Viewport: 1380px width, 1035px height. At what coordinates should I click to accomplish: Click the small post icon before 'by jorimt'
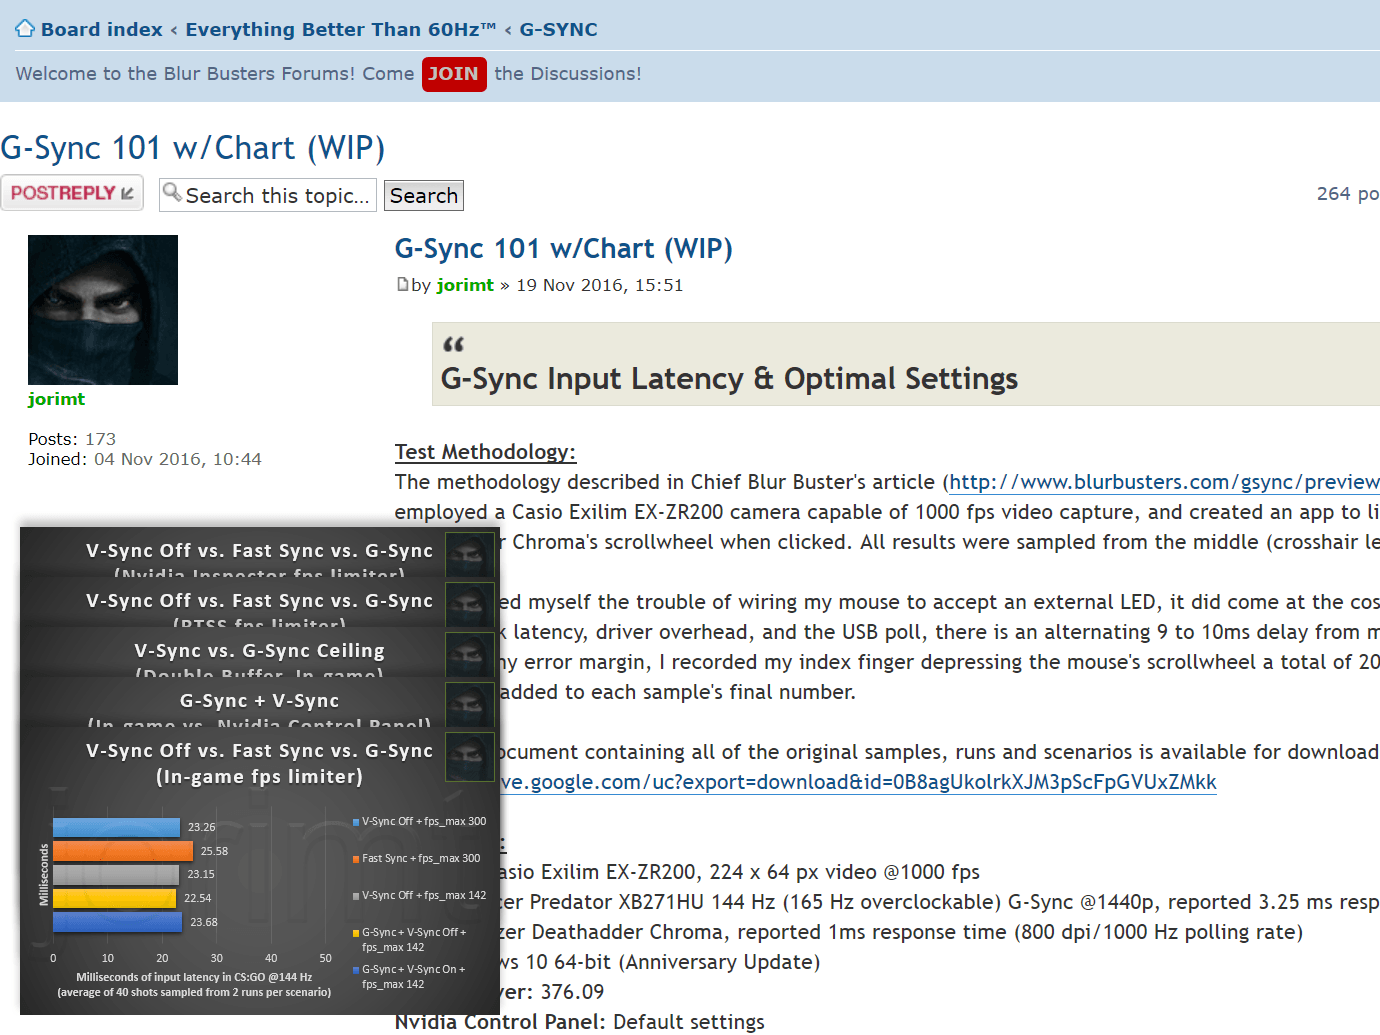coord(402,285)
